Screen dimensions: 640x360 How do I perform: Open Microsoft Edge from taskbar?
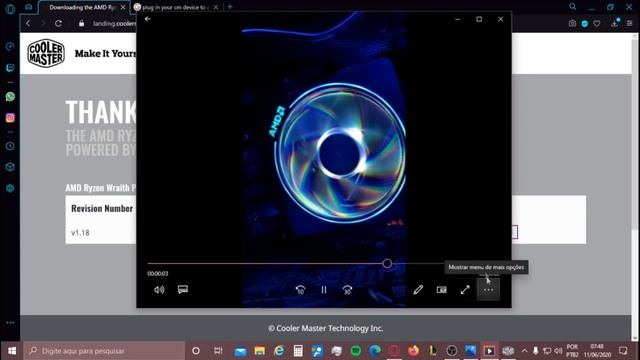click(x=375, y=351)
